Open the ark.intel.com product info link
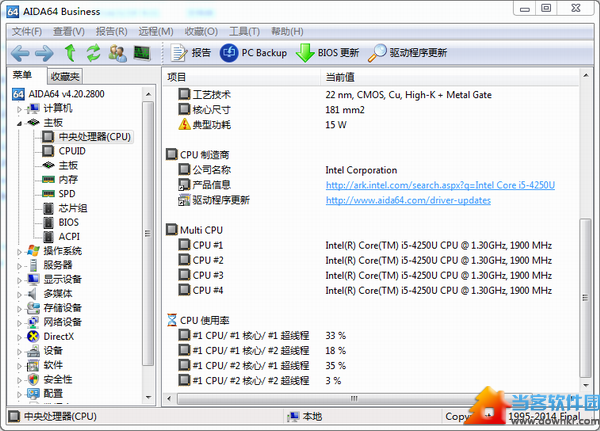The image size is (600, 431). click(440, 185)
